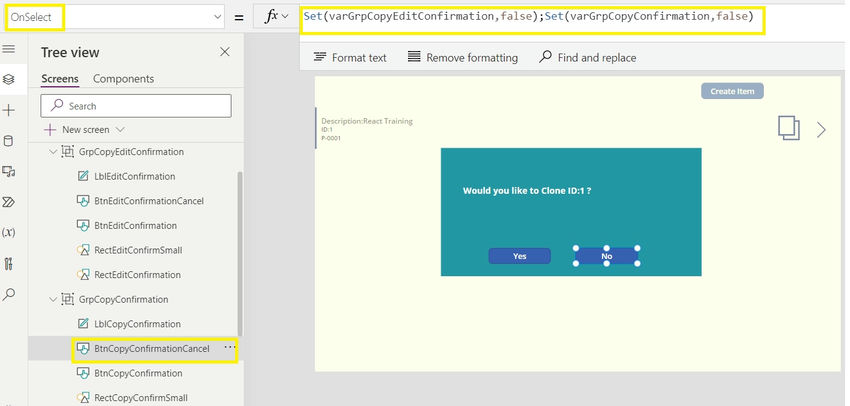This screenshot has height=406, width=850.
Task: Collapse the GrpCopyEditConfirmation group
Action: pos(53,152)
